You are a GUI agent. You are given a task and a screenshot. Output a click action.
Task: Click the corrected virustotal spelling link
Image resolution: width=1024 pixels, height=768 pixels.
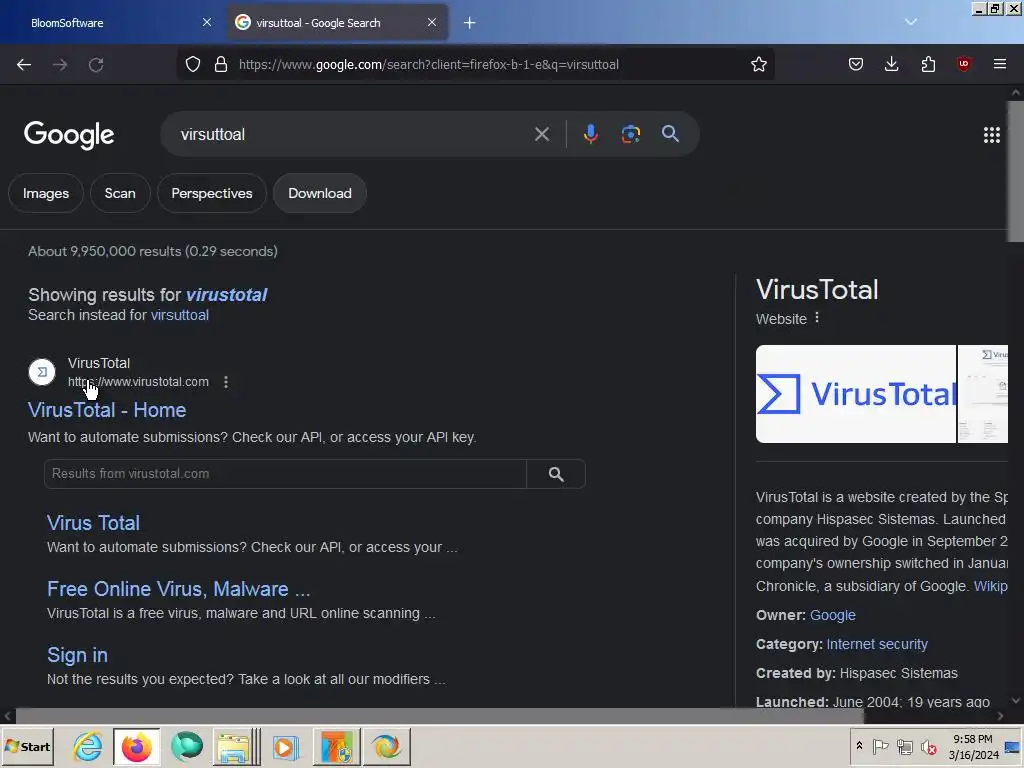click(x=226, y=295)
